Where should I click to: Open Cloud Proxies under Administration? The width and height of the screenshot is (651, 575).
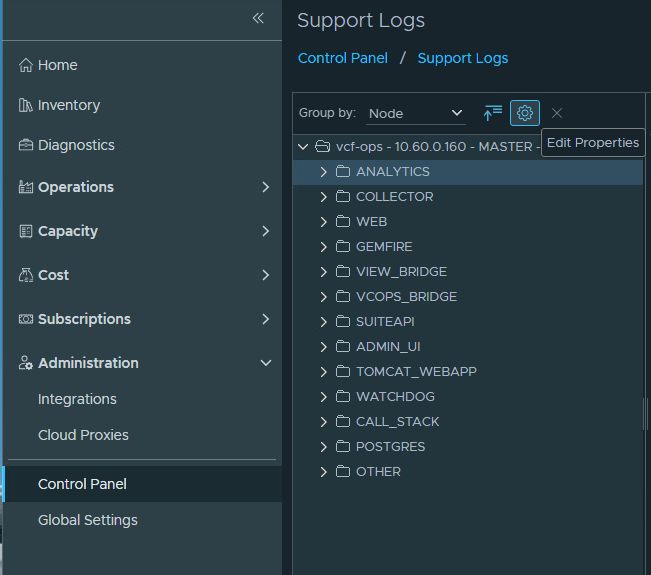83,435
